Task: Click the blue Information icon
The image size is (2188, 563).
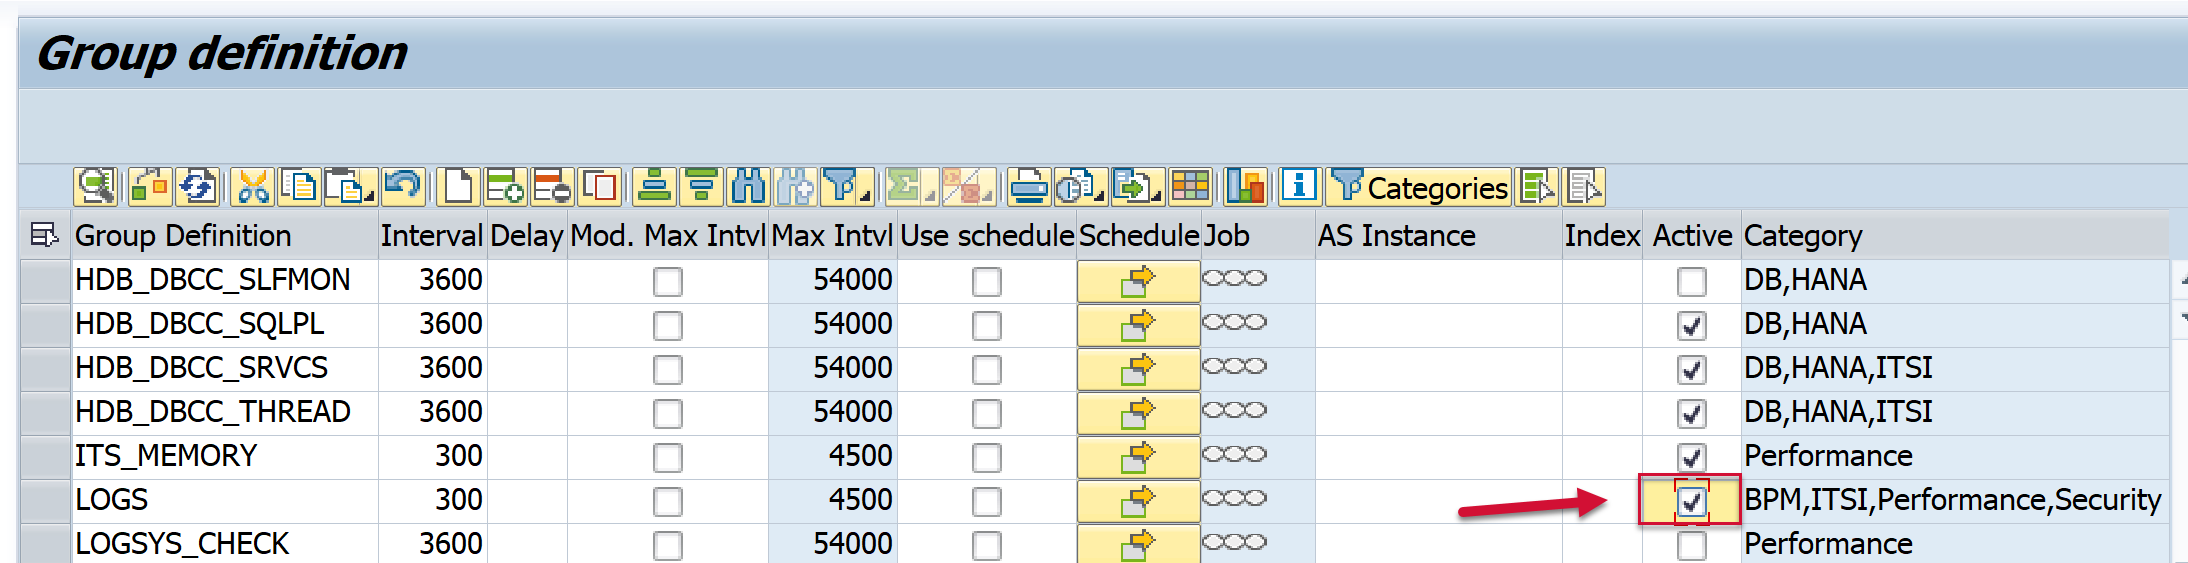Action: [1299, 187]
